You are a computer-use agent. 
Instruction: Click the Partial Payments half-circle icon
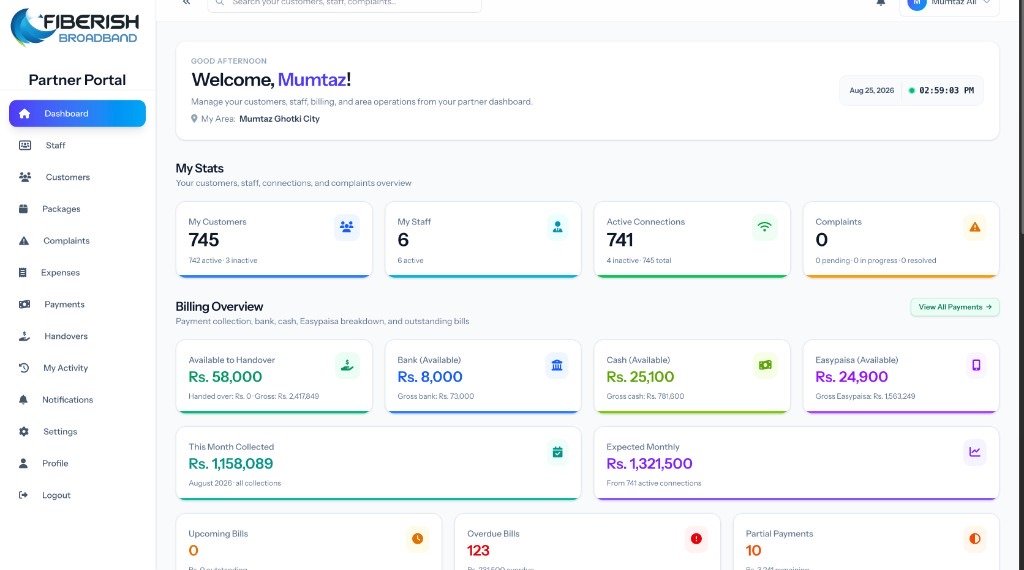click(x=974, y=539)
